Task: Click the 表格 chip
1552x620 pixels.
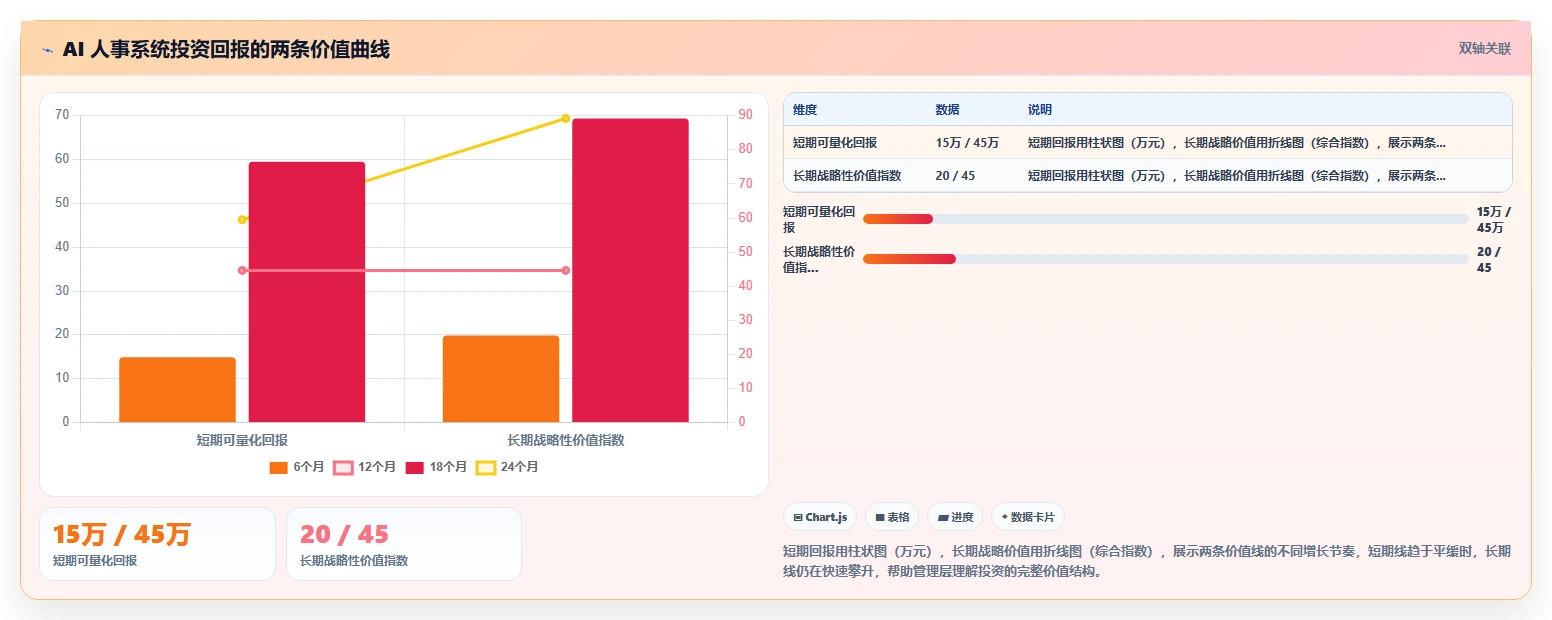Action: (892, 517)
